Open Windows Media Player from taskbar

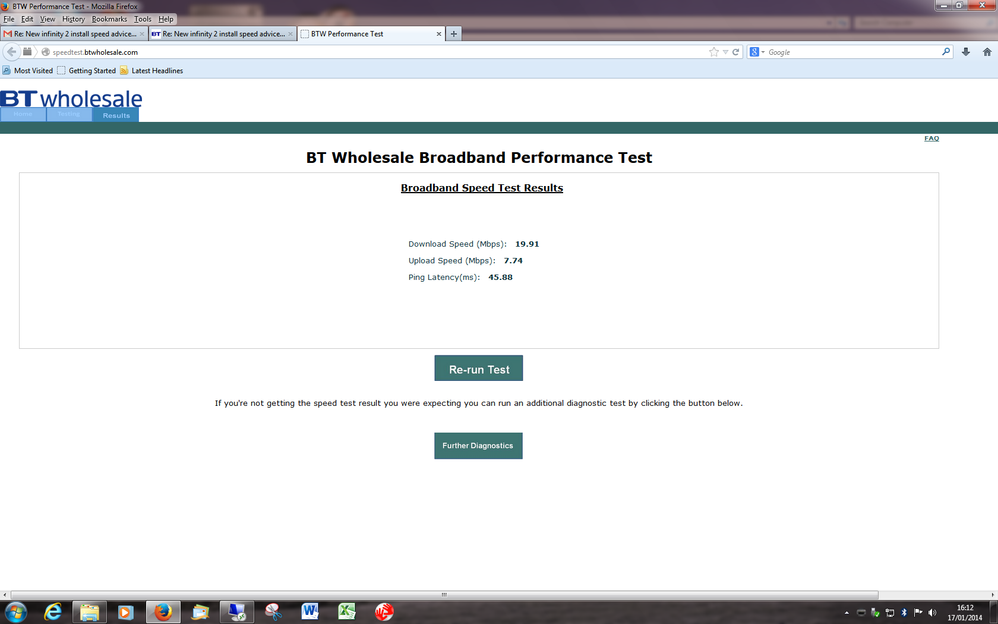(x=125, y=612)
